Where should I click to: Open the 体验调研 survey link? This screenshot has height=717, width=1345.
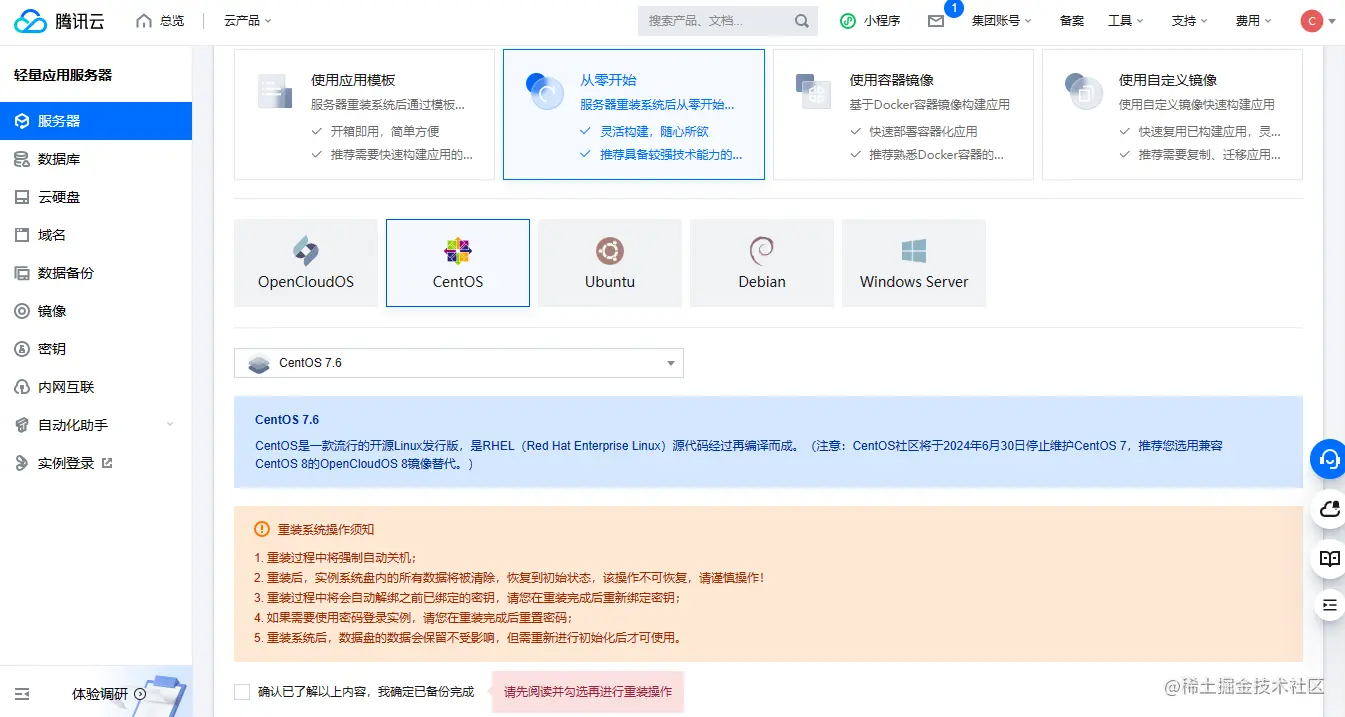click(109, 693)
